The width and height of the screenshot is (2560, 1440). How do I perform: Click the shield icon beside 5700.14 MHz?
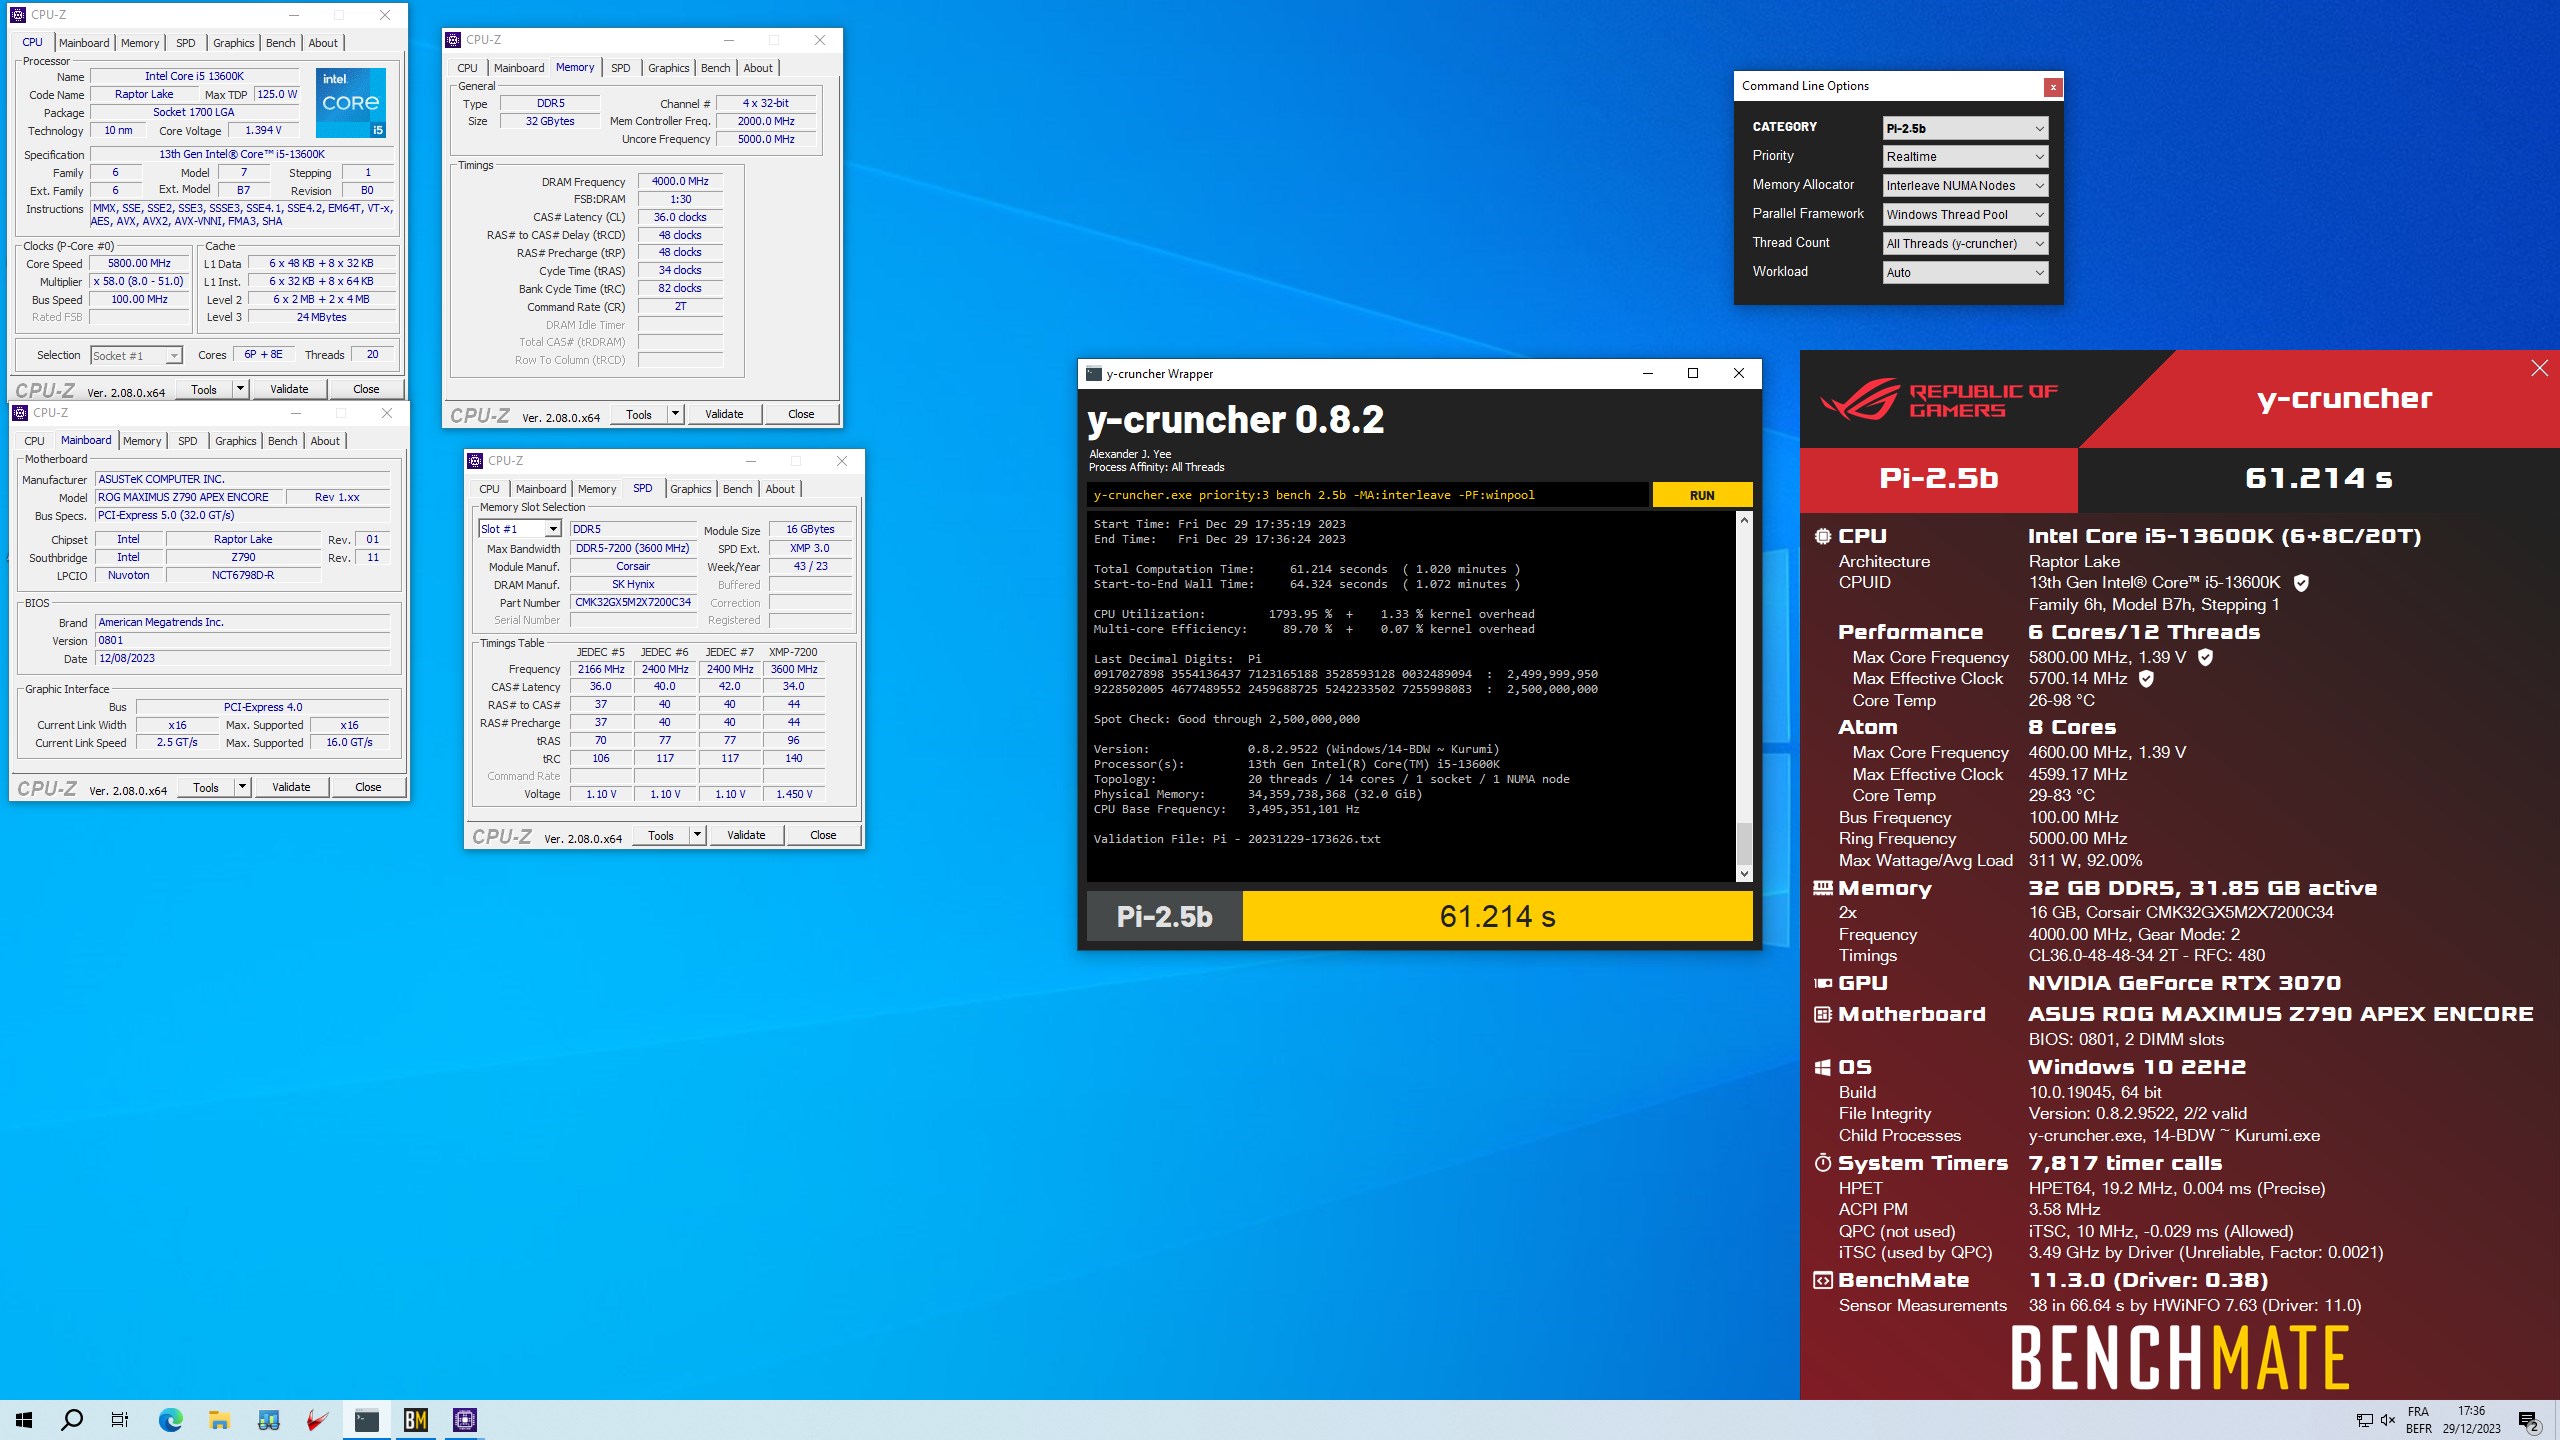2146,679
